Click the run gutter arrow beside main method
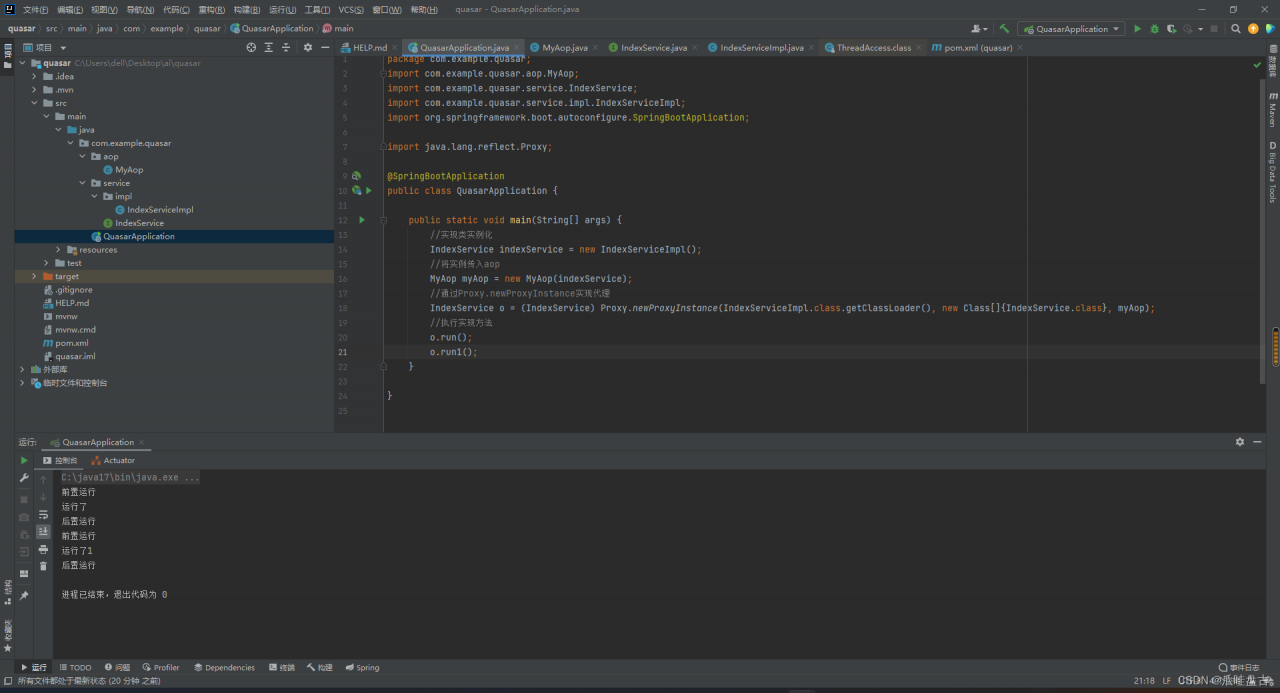 362,219
